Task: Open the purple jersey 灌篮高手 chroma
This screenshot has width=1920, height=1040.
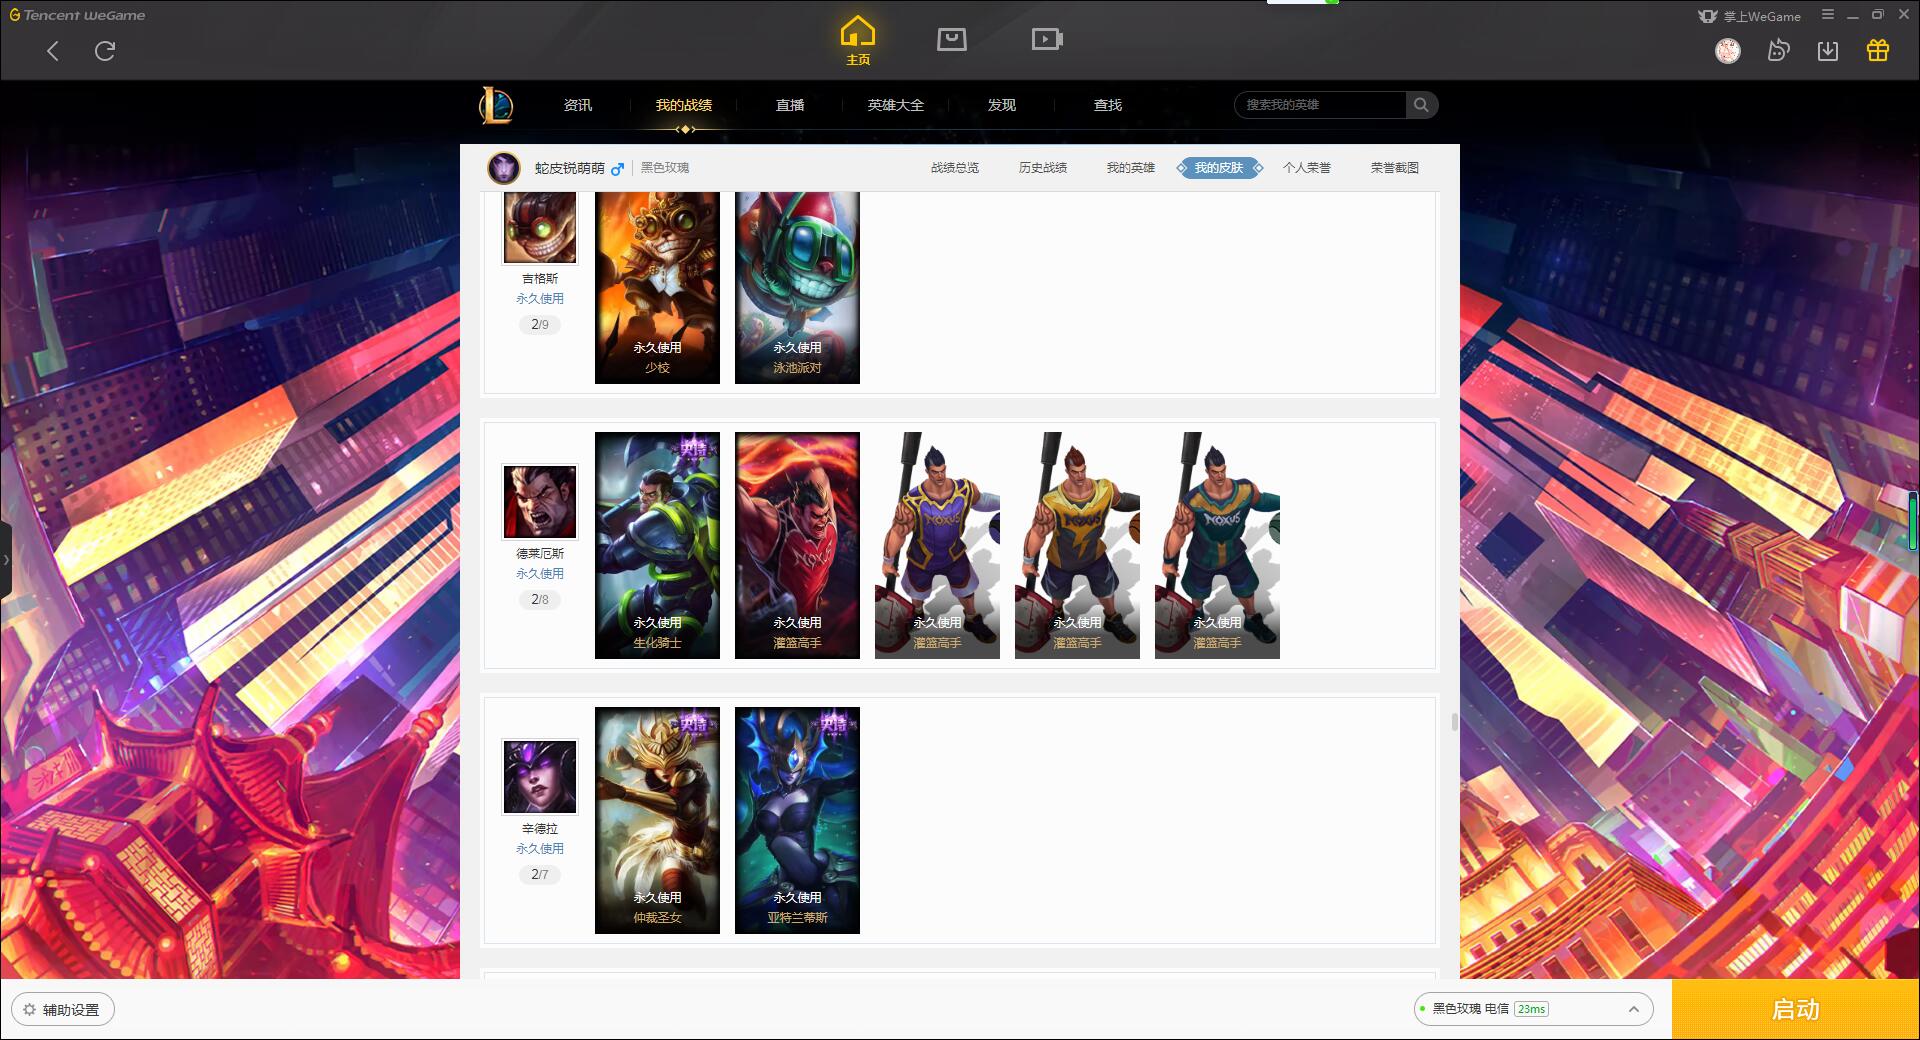Action: coord(937,545)
